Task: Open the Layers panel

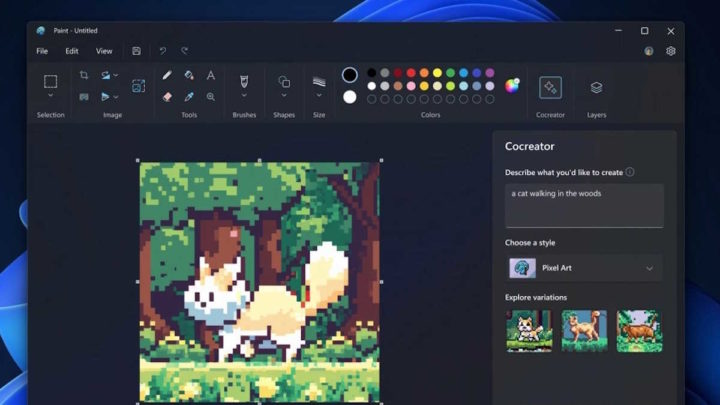Action: (x=596, y=87)
